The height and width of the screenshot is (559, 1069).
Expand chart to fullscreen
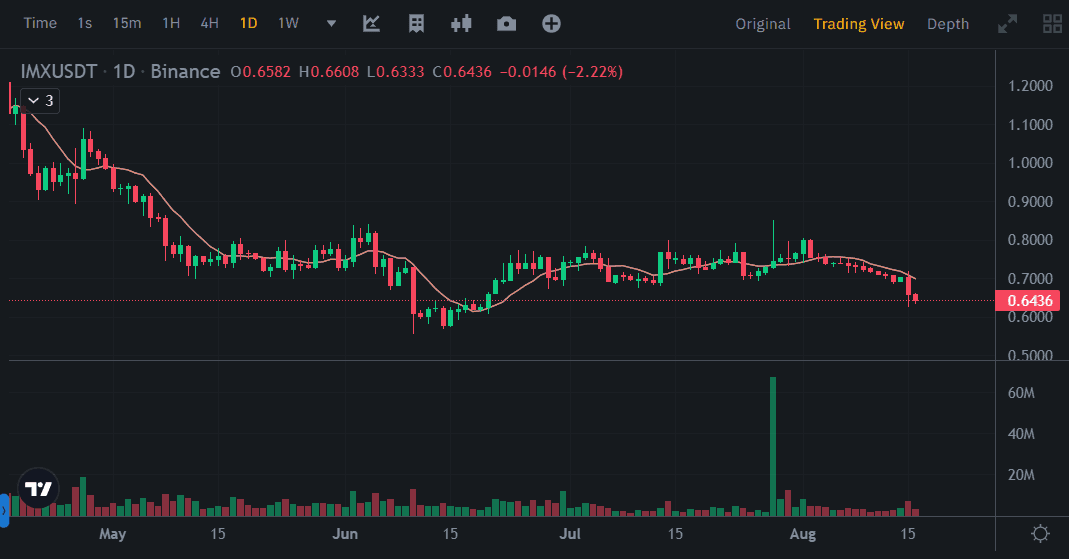(1007, 24)
